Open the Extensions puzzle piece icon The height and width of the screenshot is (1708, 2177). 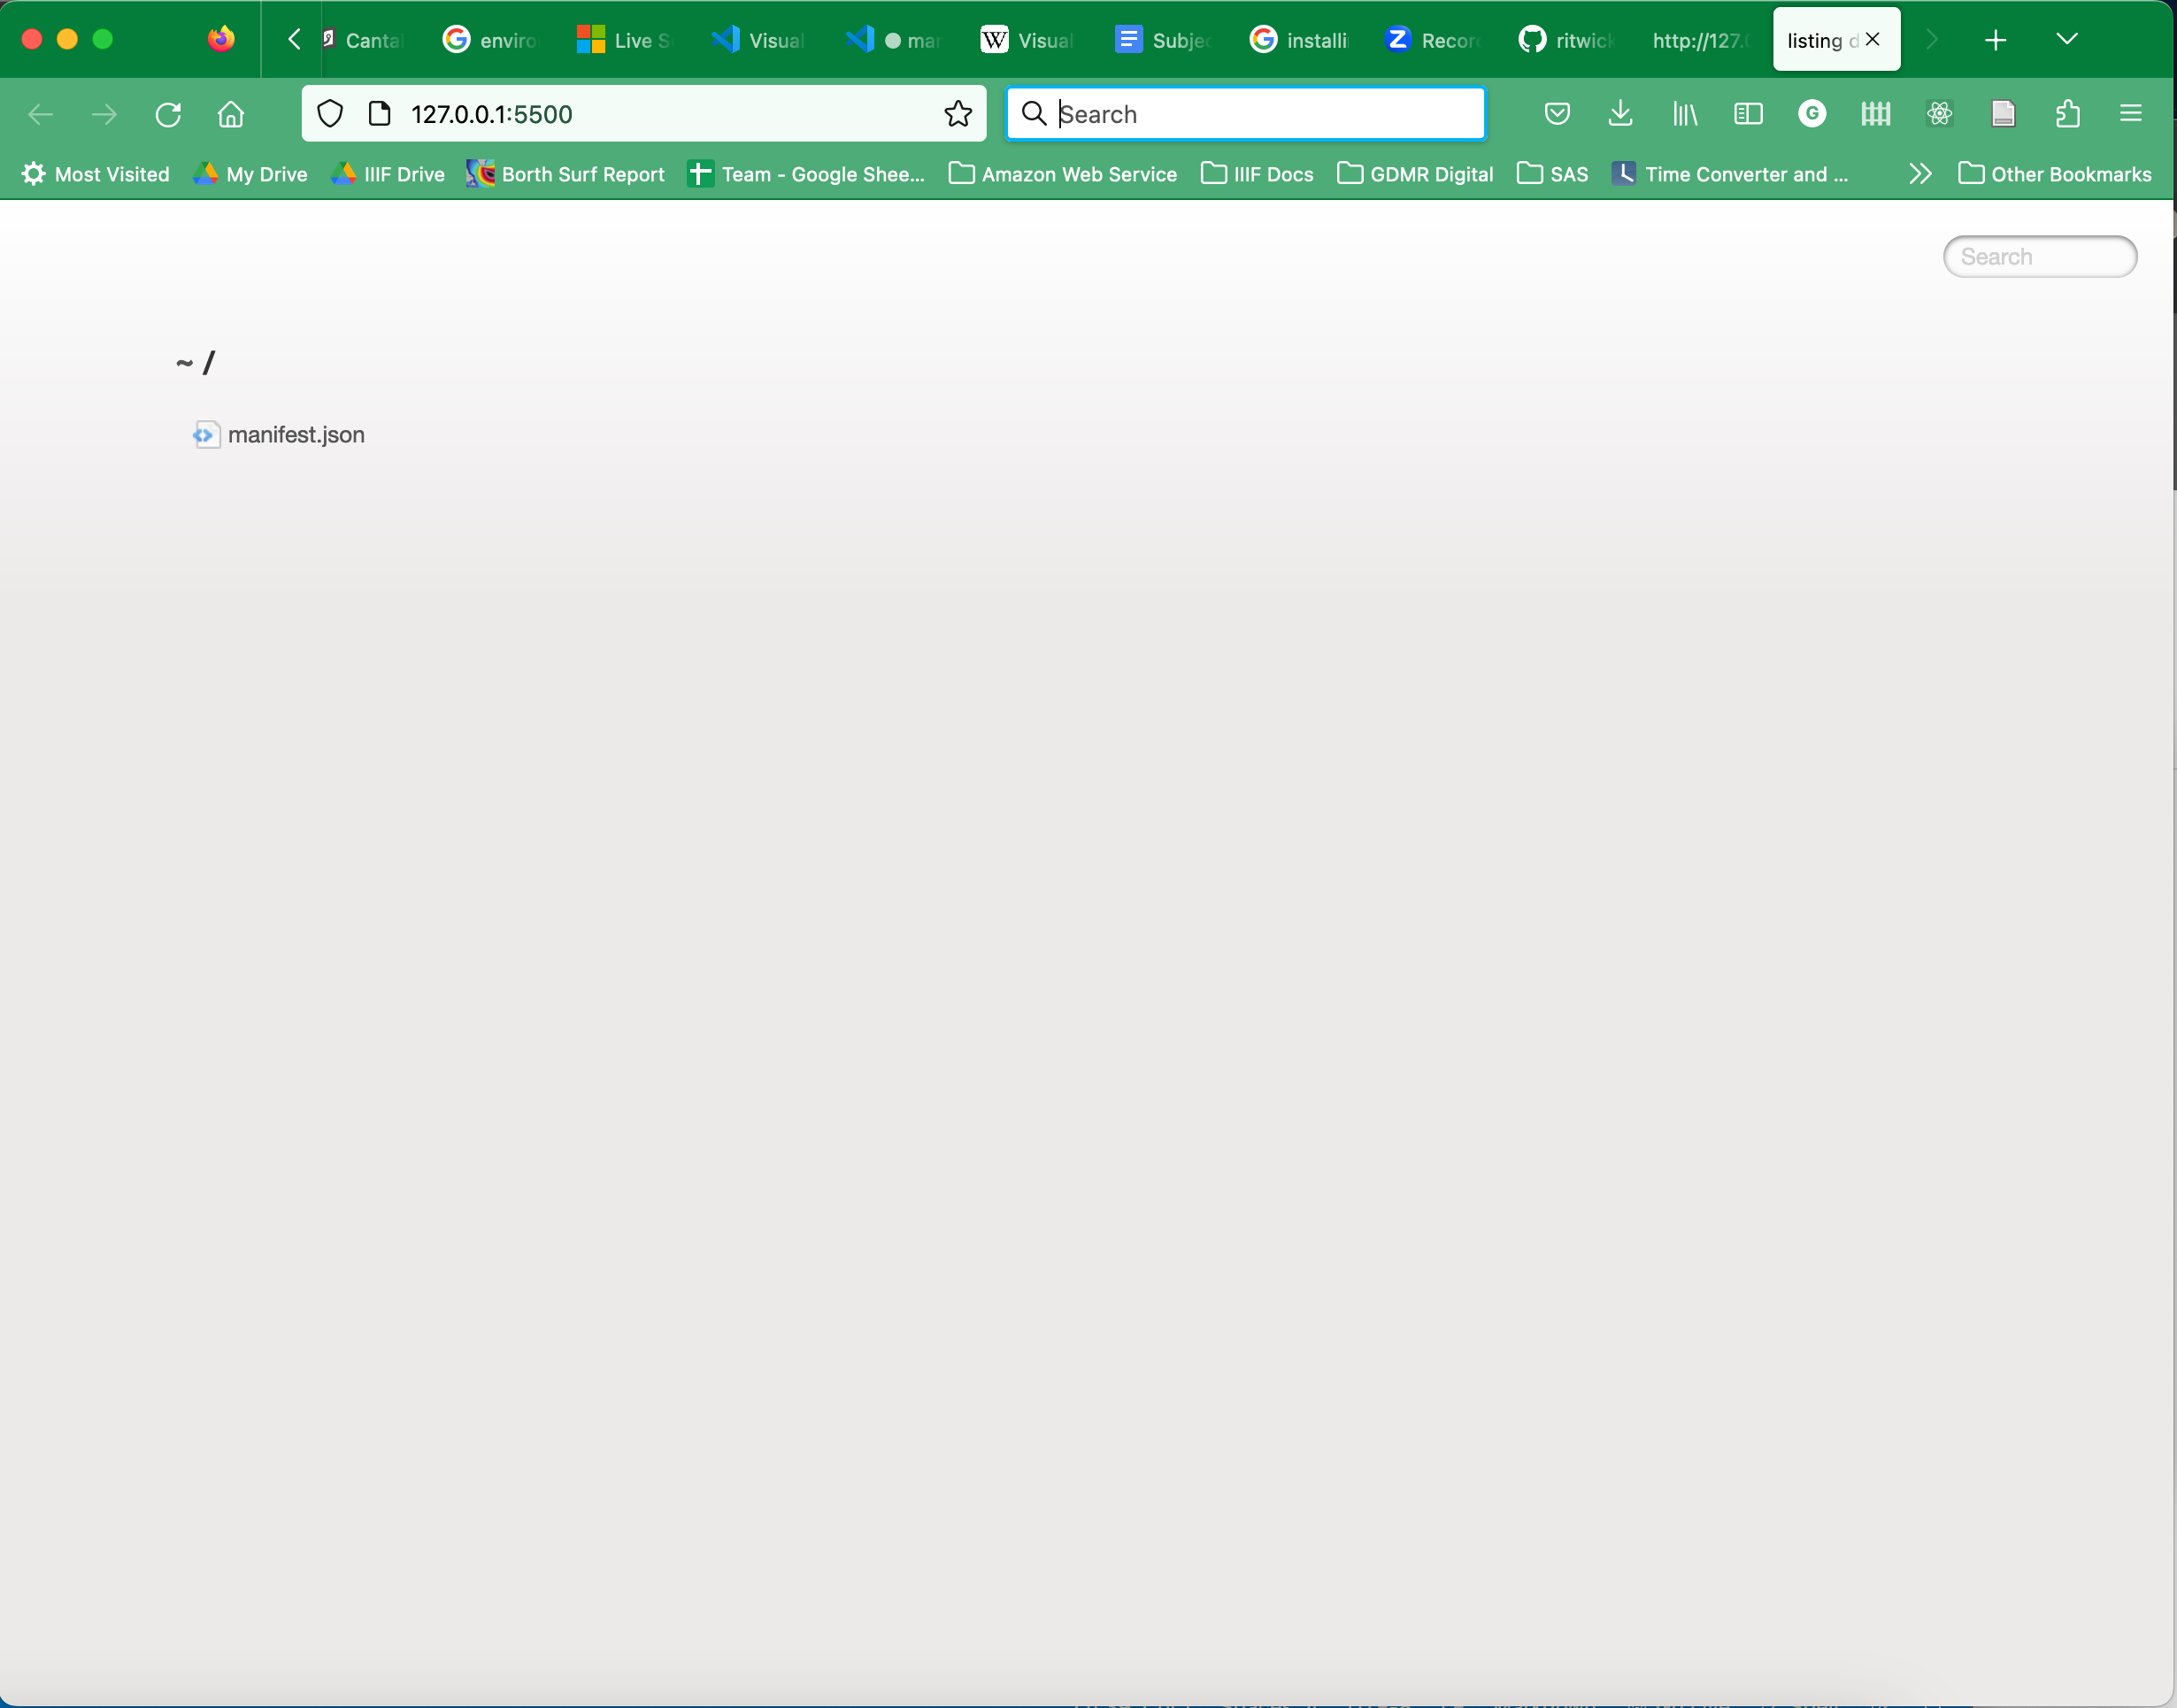pos(2067,114)
